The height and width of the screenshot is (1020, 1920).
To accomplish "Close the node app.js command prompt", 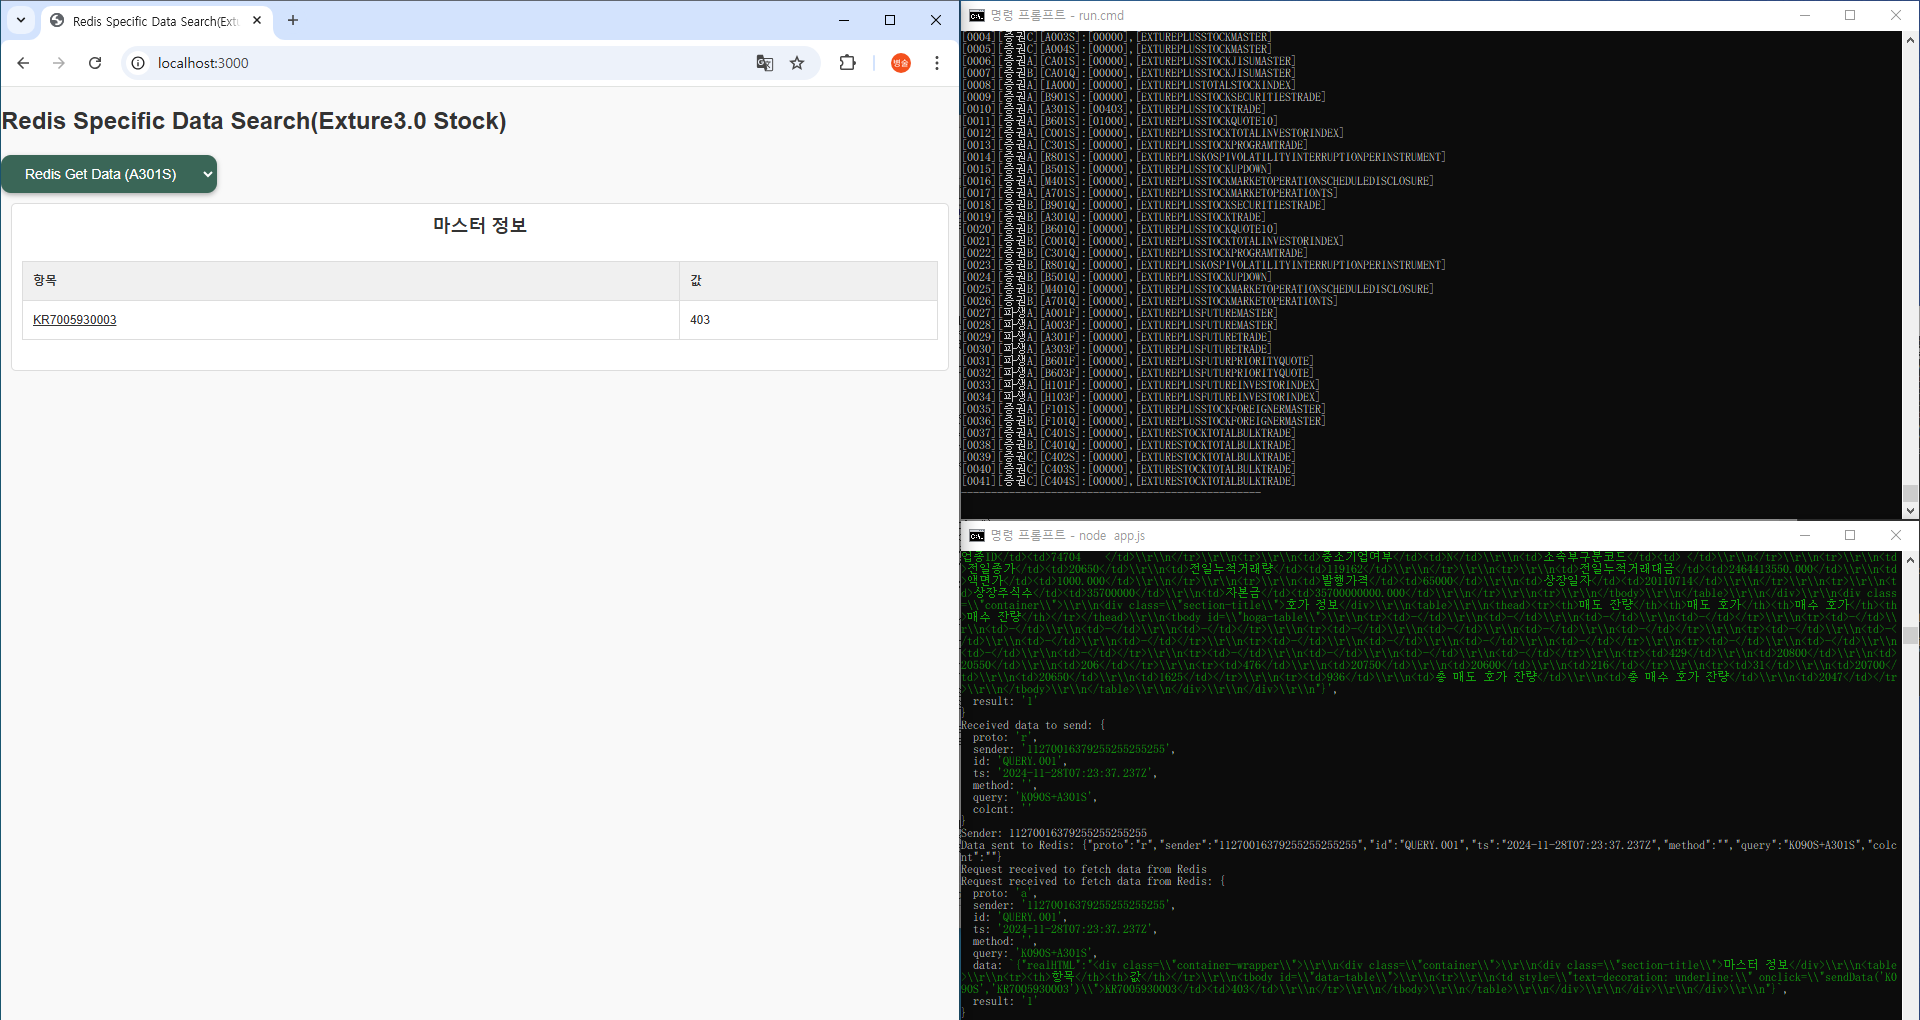I will click(x=1896, y=535).
